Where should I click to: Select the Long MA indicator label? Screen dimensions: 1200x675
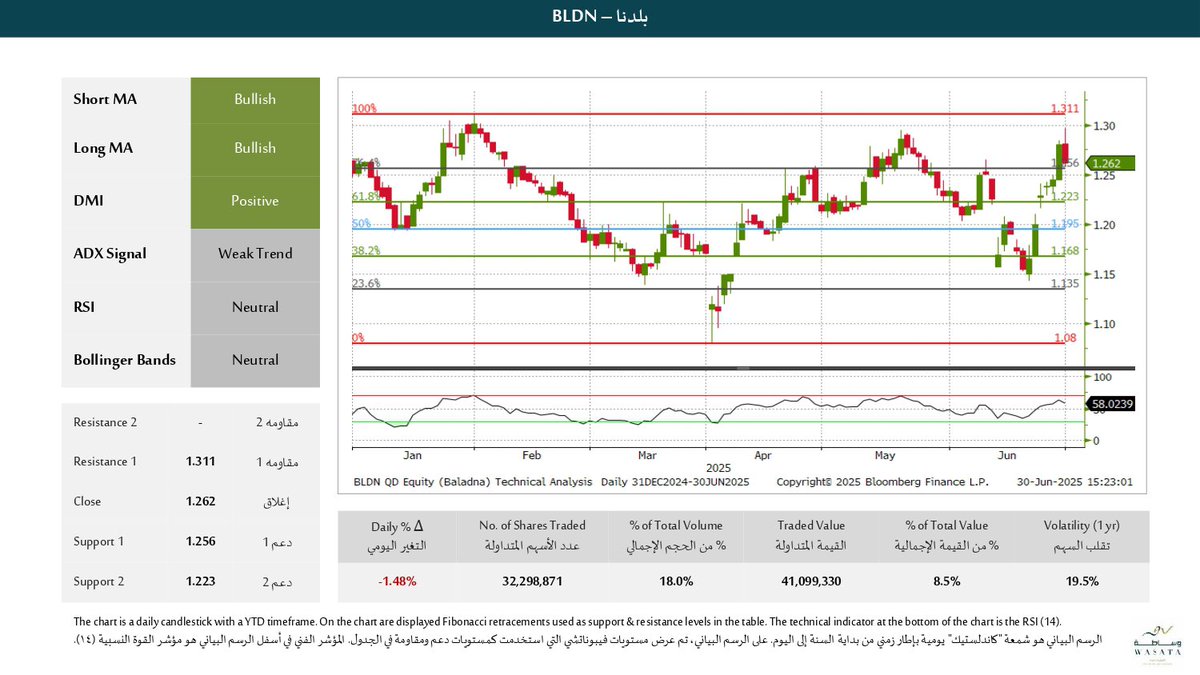click(103, 148)
